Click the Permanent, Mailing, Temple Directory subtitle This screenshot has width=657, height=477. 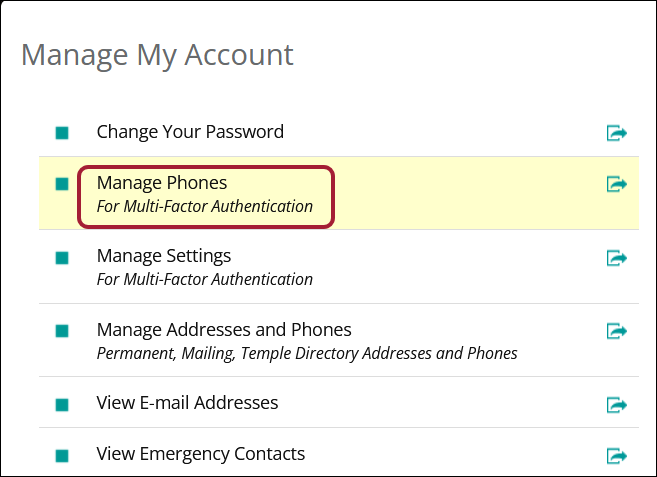[307, 353]
